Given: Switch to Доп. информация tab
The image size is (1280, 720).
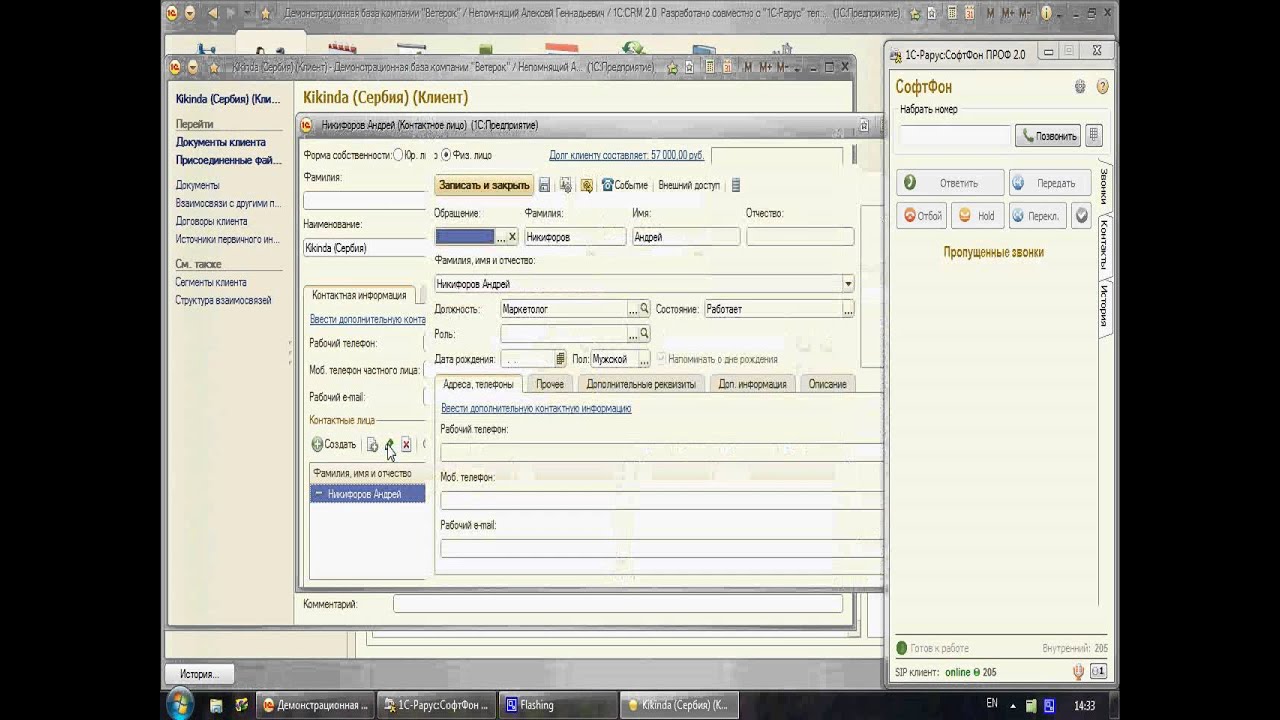Looking at the screenshot, I should click(x=752, y=384).
